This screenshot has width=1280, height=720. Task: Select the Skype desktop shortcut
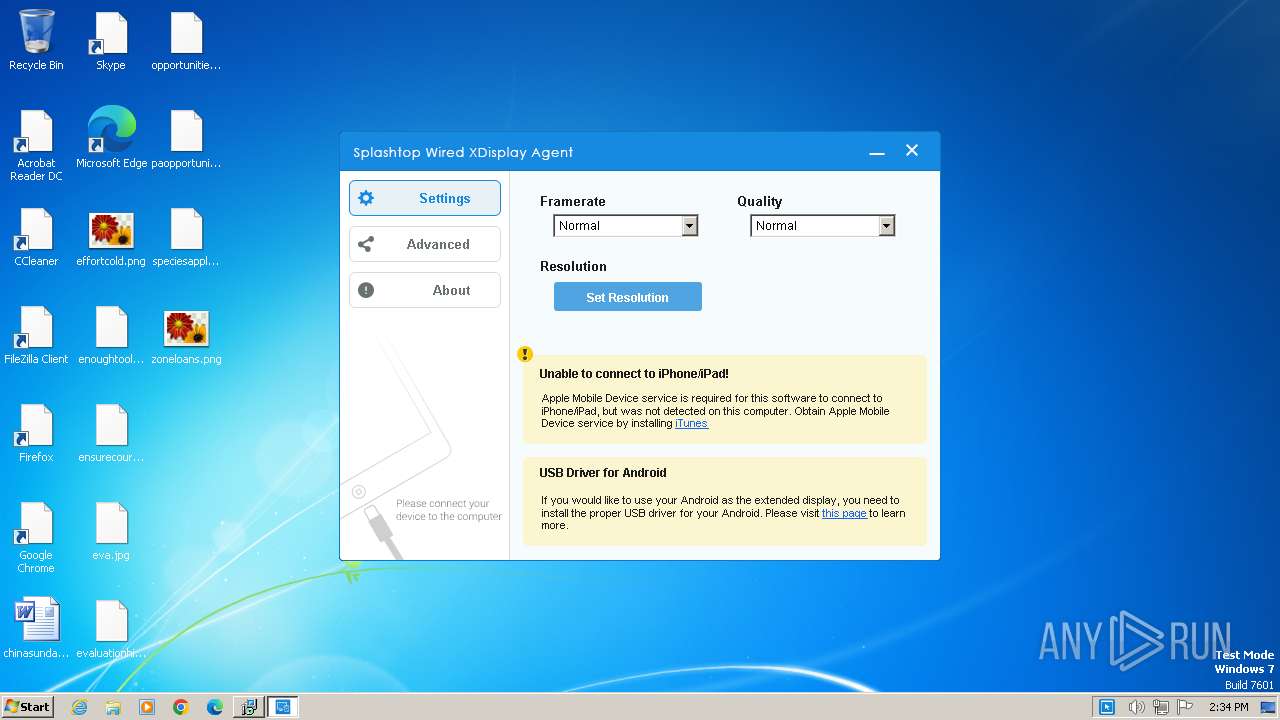point(111,41)
